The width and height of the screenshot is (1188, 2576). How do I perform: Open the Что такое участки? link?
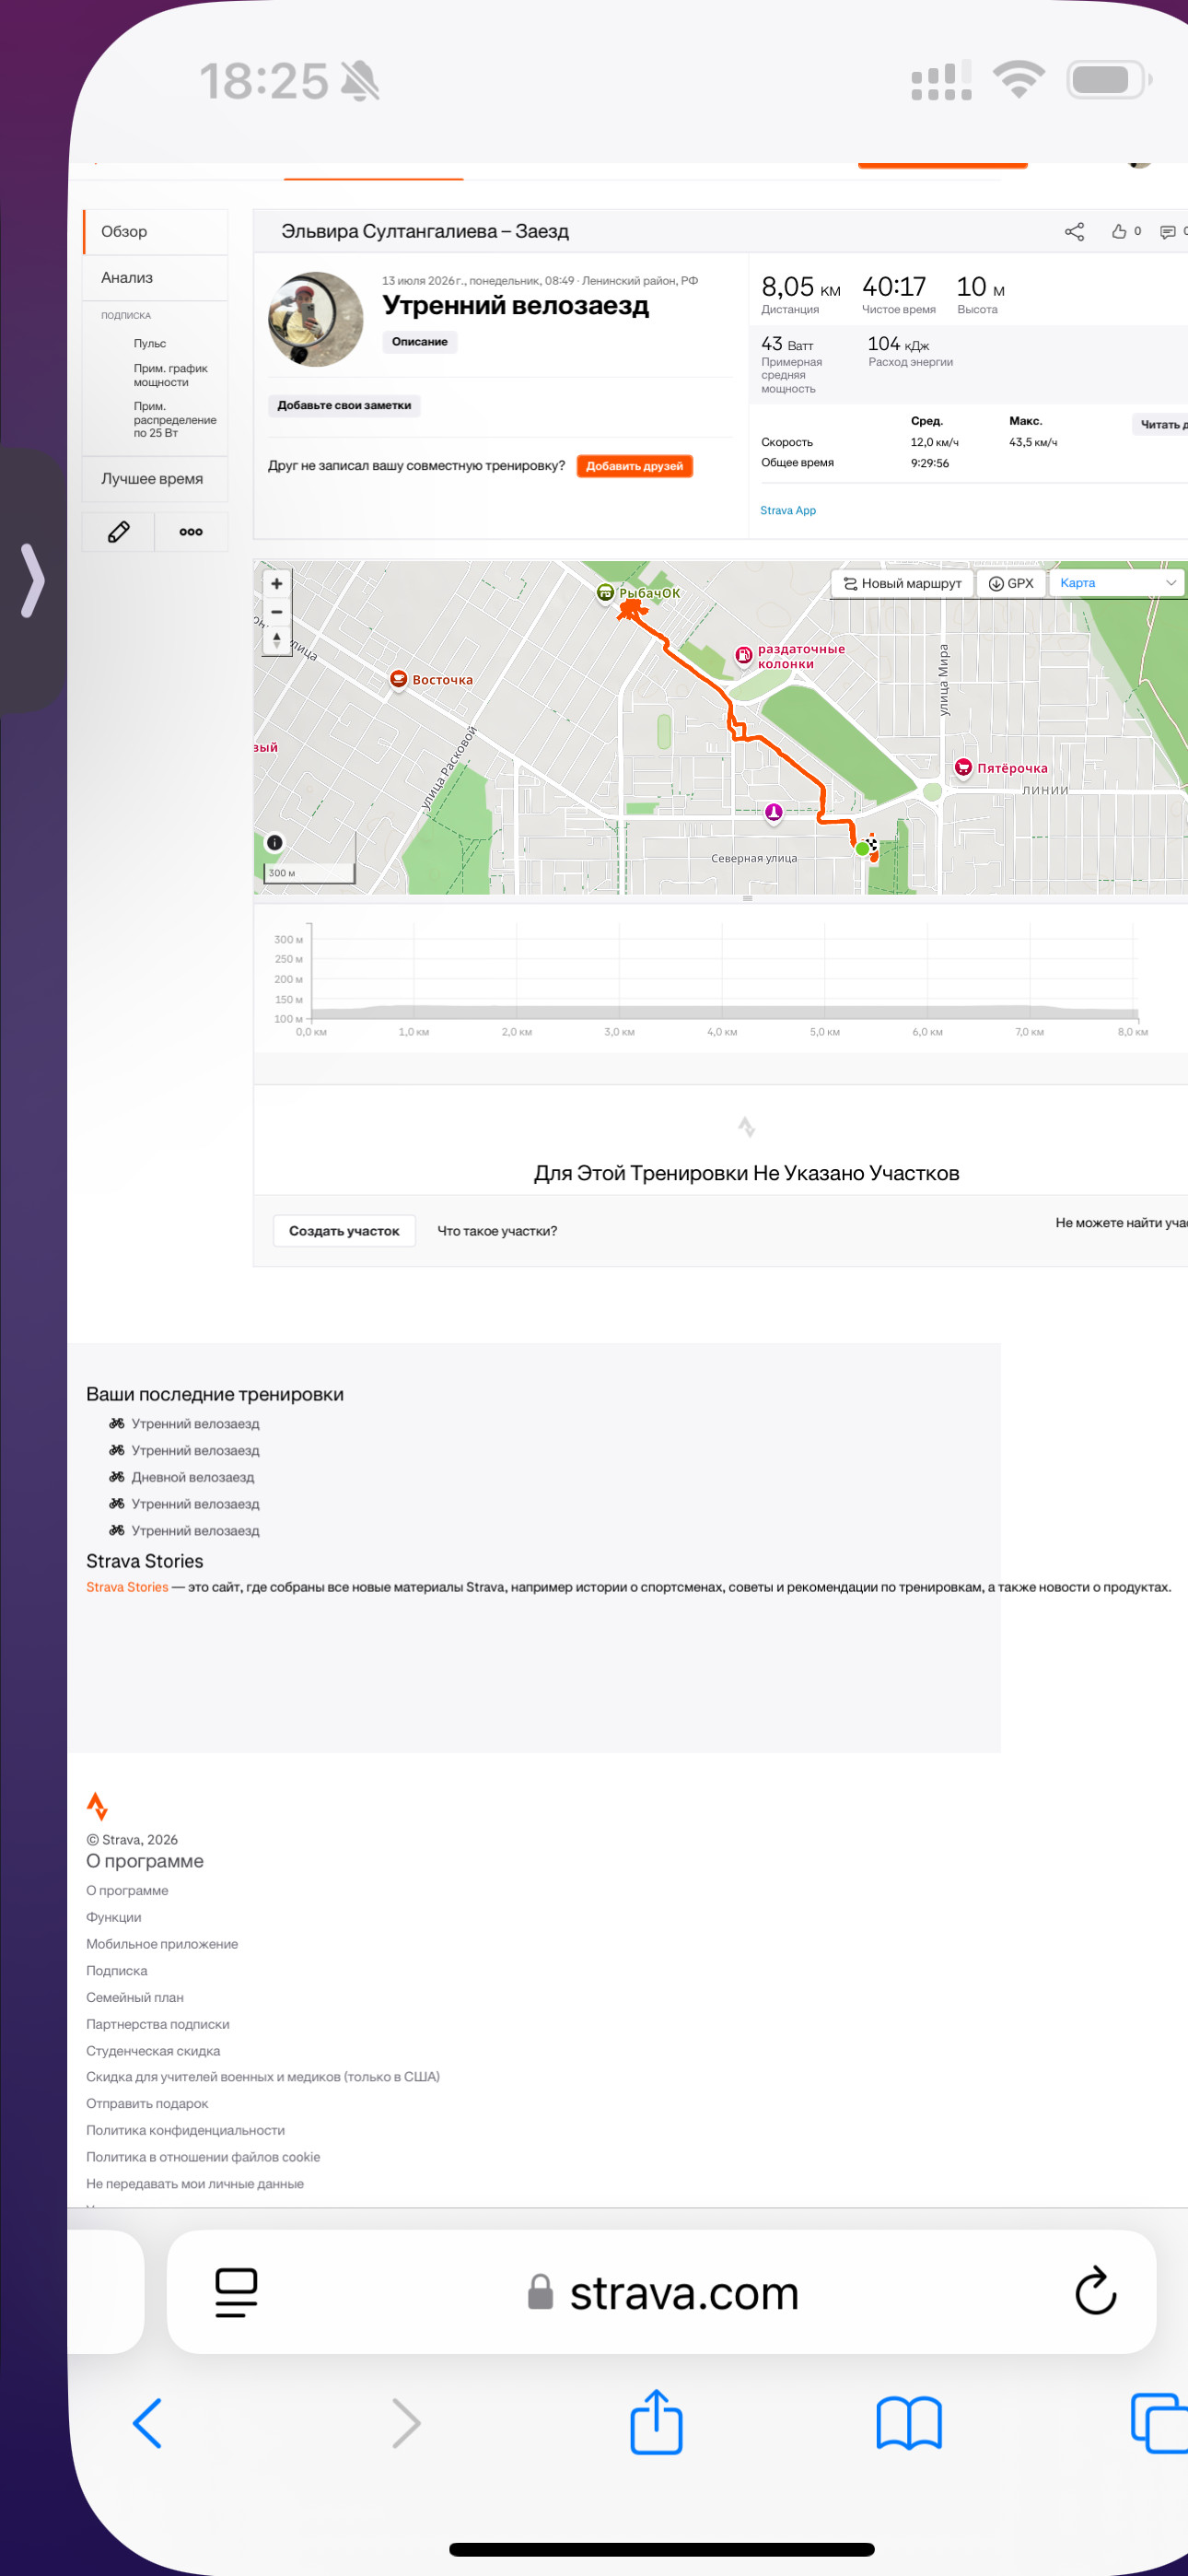point(497,1231)
